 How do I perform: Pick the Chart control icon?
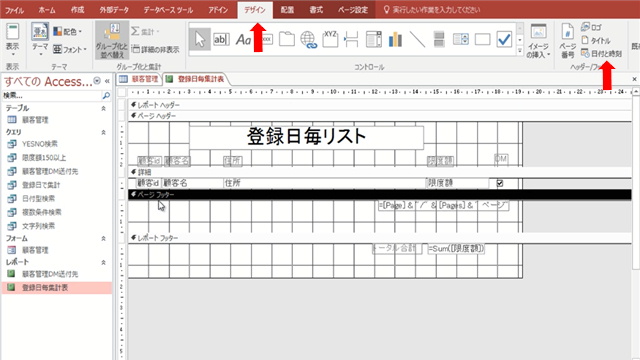pyautogui.click(x=395, y=40)
